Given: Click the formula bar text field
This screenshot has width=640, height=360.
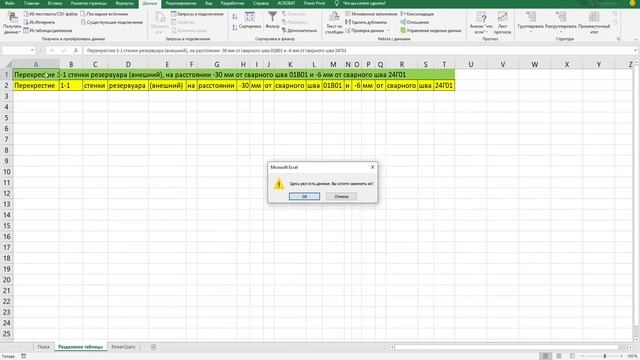Looking at the screenshot, I should 358,51.
